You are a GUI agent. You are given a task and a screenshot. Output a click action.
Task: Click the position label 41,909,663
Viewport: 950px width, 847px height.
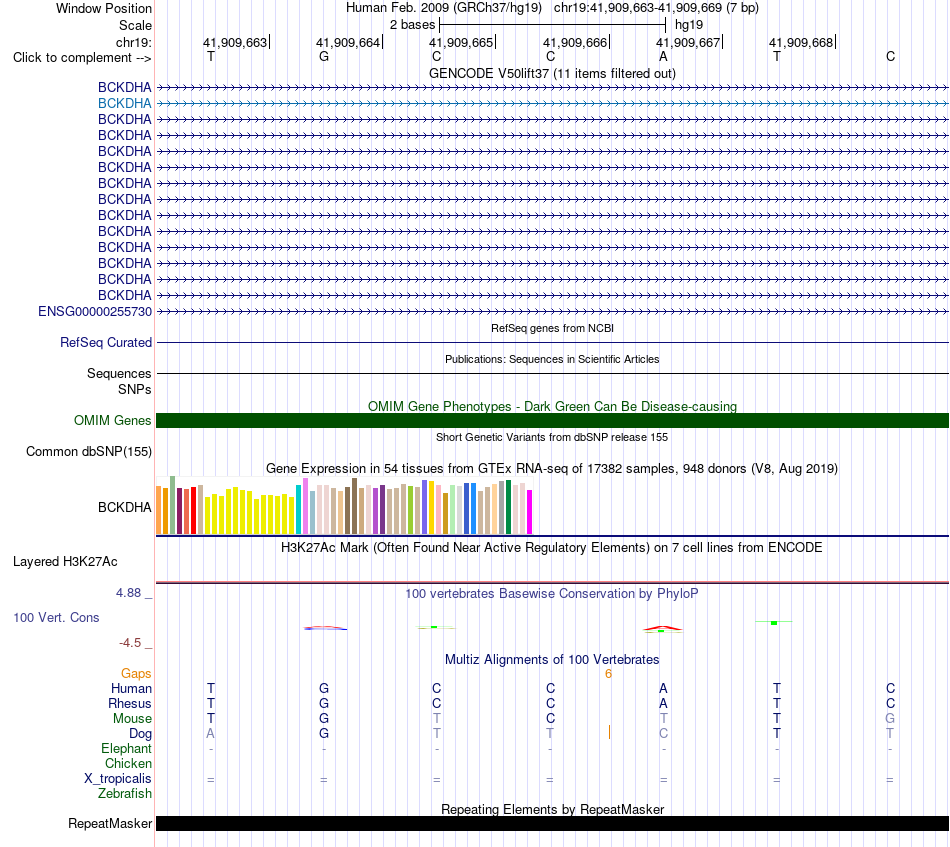234,42
